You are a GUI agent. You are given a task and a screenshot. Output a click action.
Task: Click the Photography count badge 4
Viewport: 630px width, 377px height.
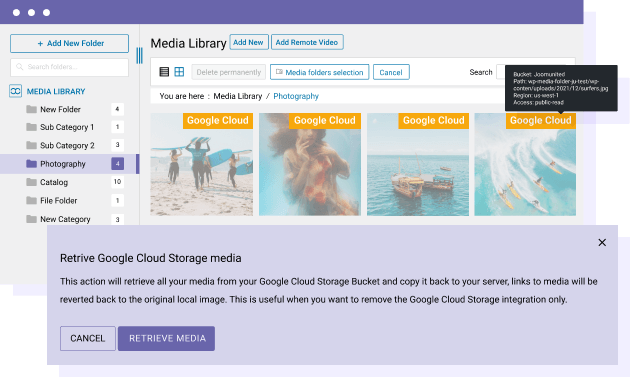point(117,164)
